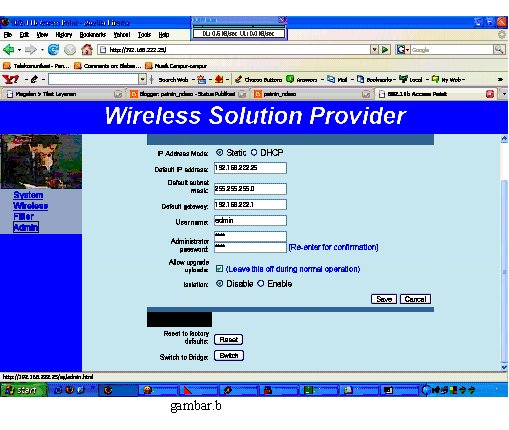The height and width of the screenshot is (430, 509).
Task: Select Enable for isolation
Action: click(261, 283)
